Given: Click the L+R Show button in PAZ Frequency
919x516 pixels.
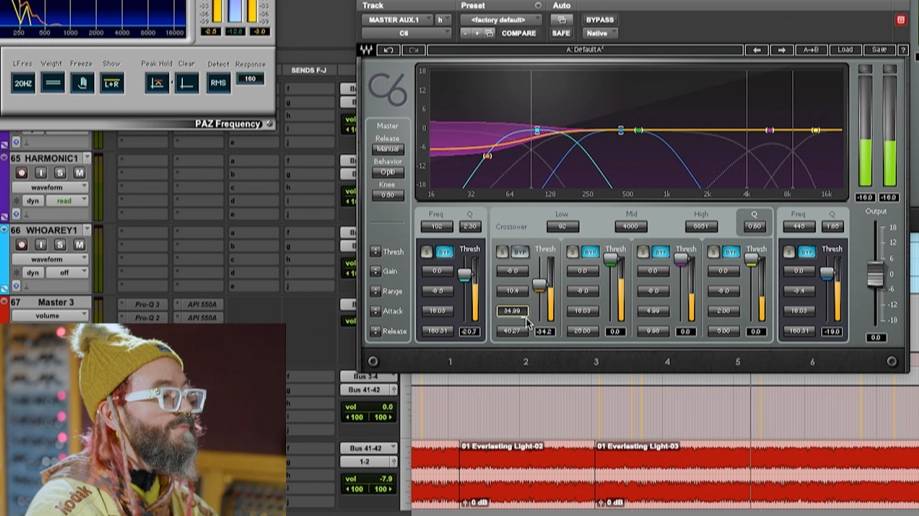Looking at the screenshot, I should (x=111, y=83).
